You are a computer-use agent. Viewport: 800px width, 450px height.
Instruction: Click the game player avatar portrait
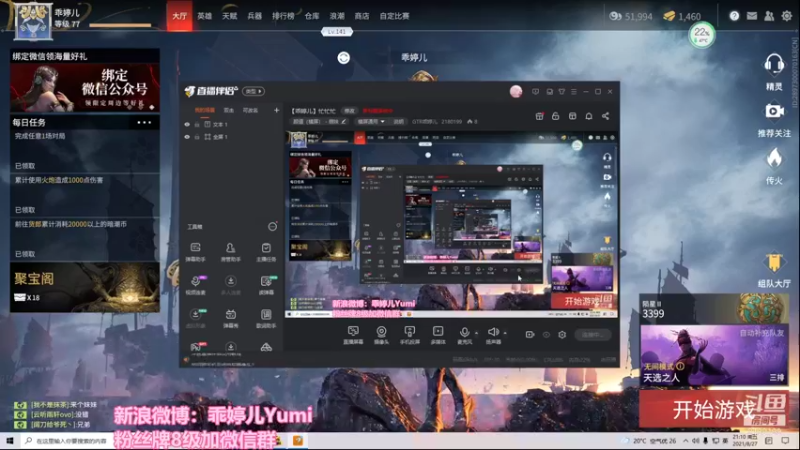[x=33, y=21]
